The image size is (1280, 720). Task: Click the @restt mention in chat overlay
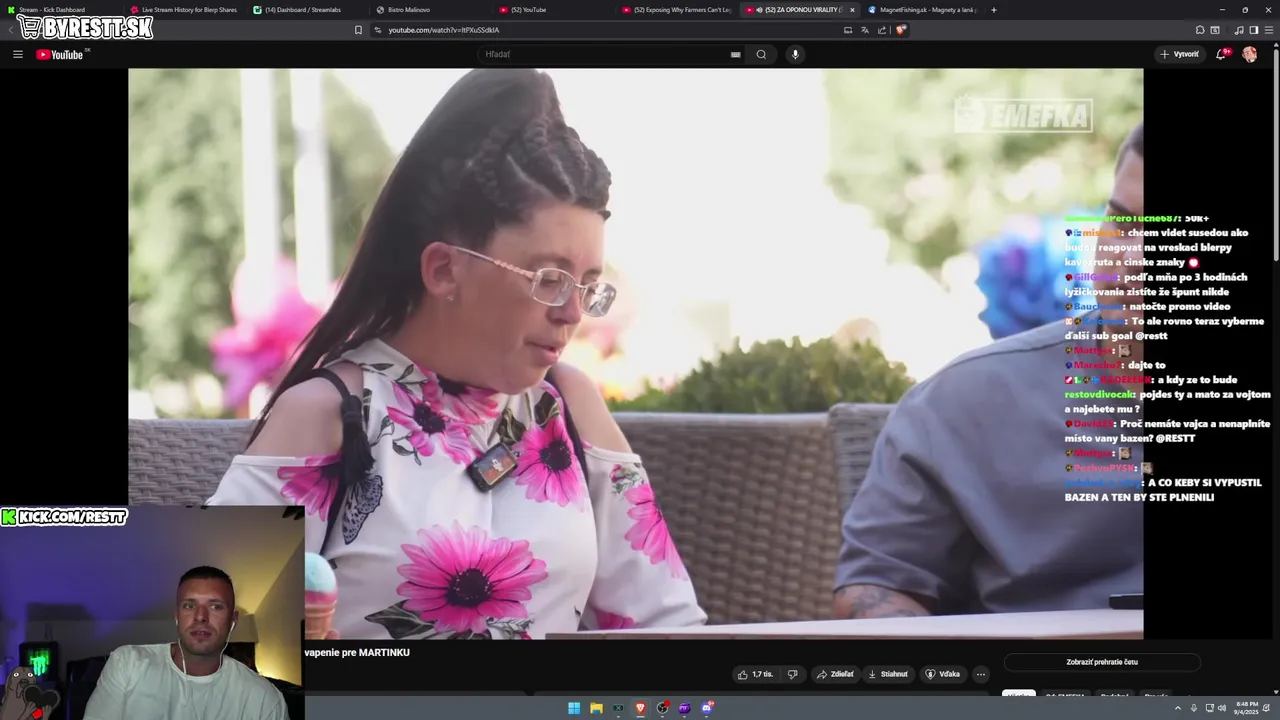[x=1152, y=336]
